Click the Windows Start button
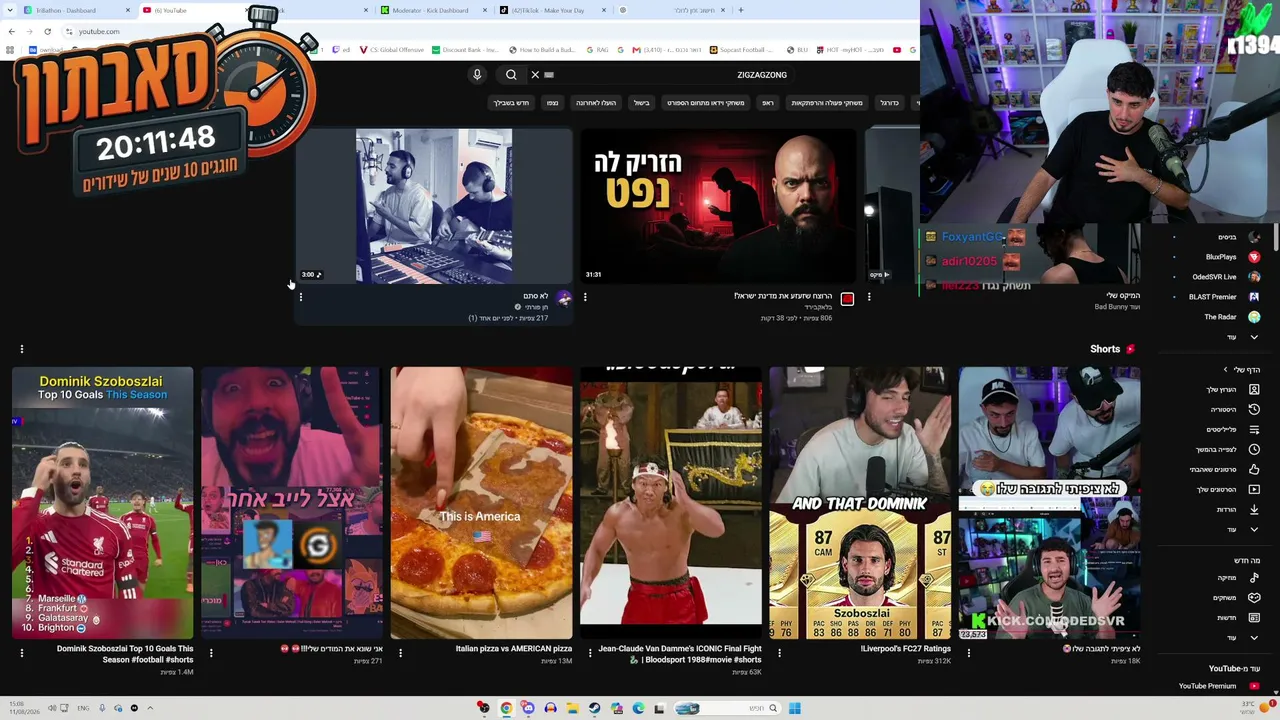 pos(794,708)
